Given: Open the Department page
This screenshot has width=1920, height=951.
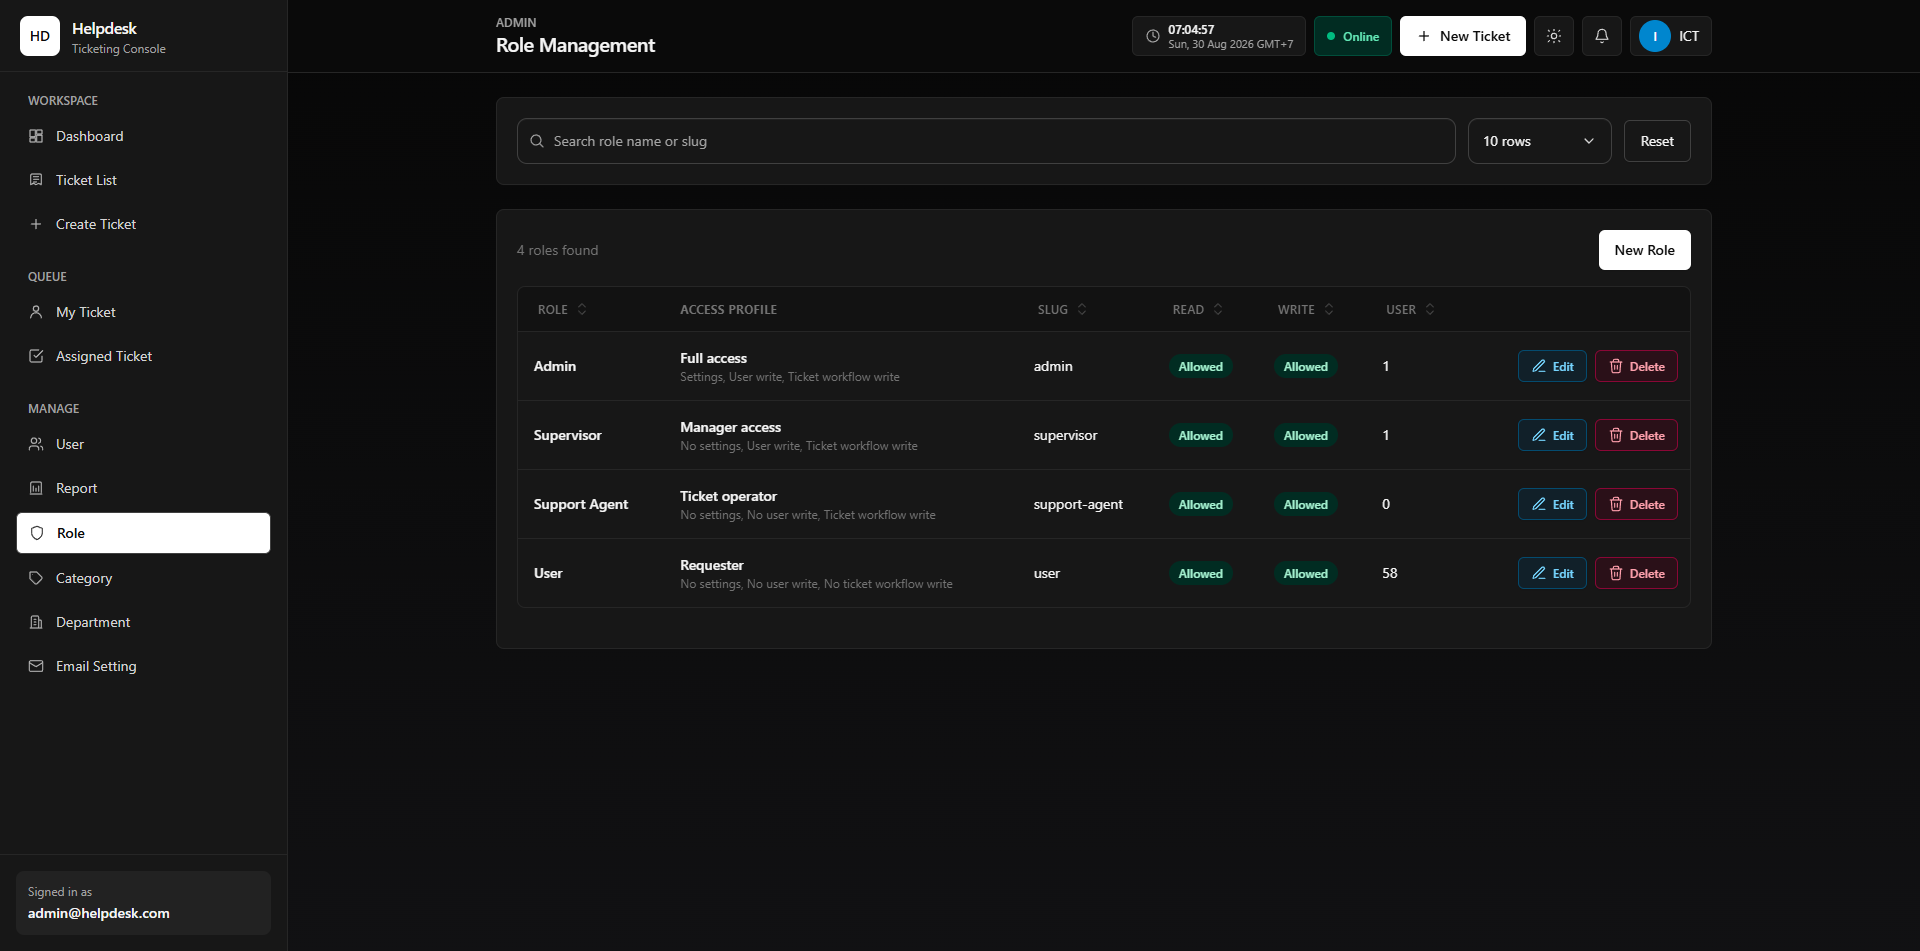Looking at the screenshot, I should (x=143, y=622).
